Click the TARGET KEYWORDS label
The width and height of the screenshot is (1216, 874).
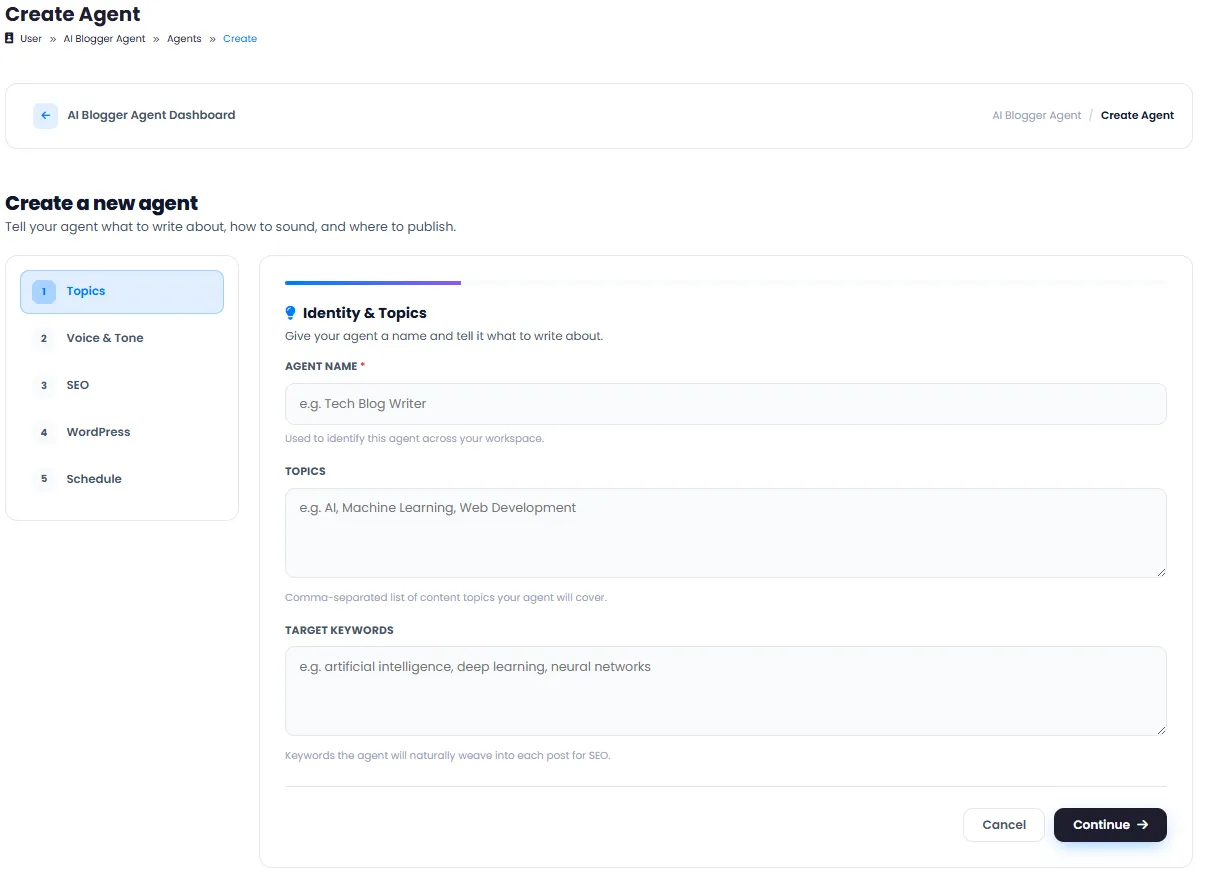[x=339, y=631]
